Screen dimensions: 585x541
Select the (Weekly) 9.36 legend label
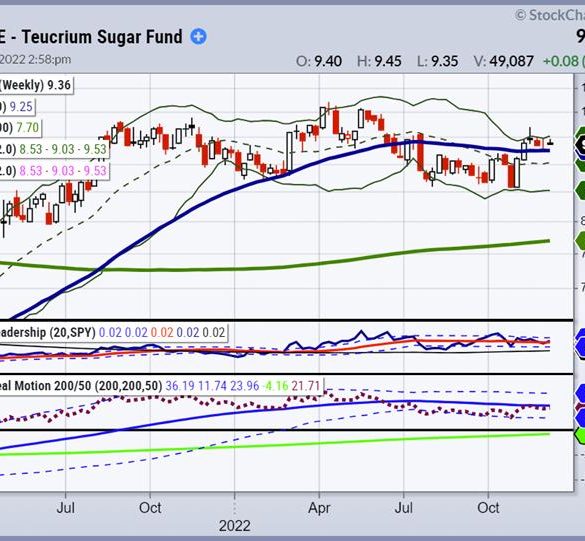click(x=35, y=85)
